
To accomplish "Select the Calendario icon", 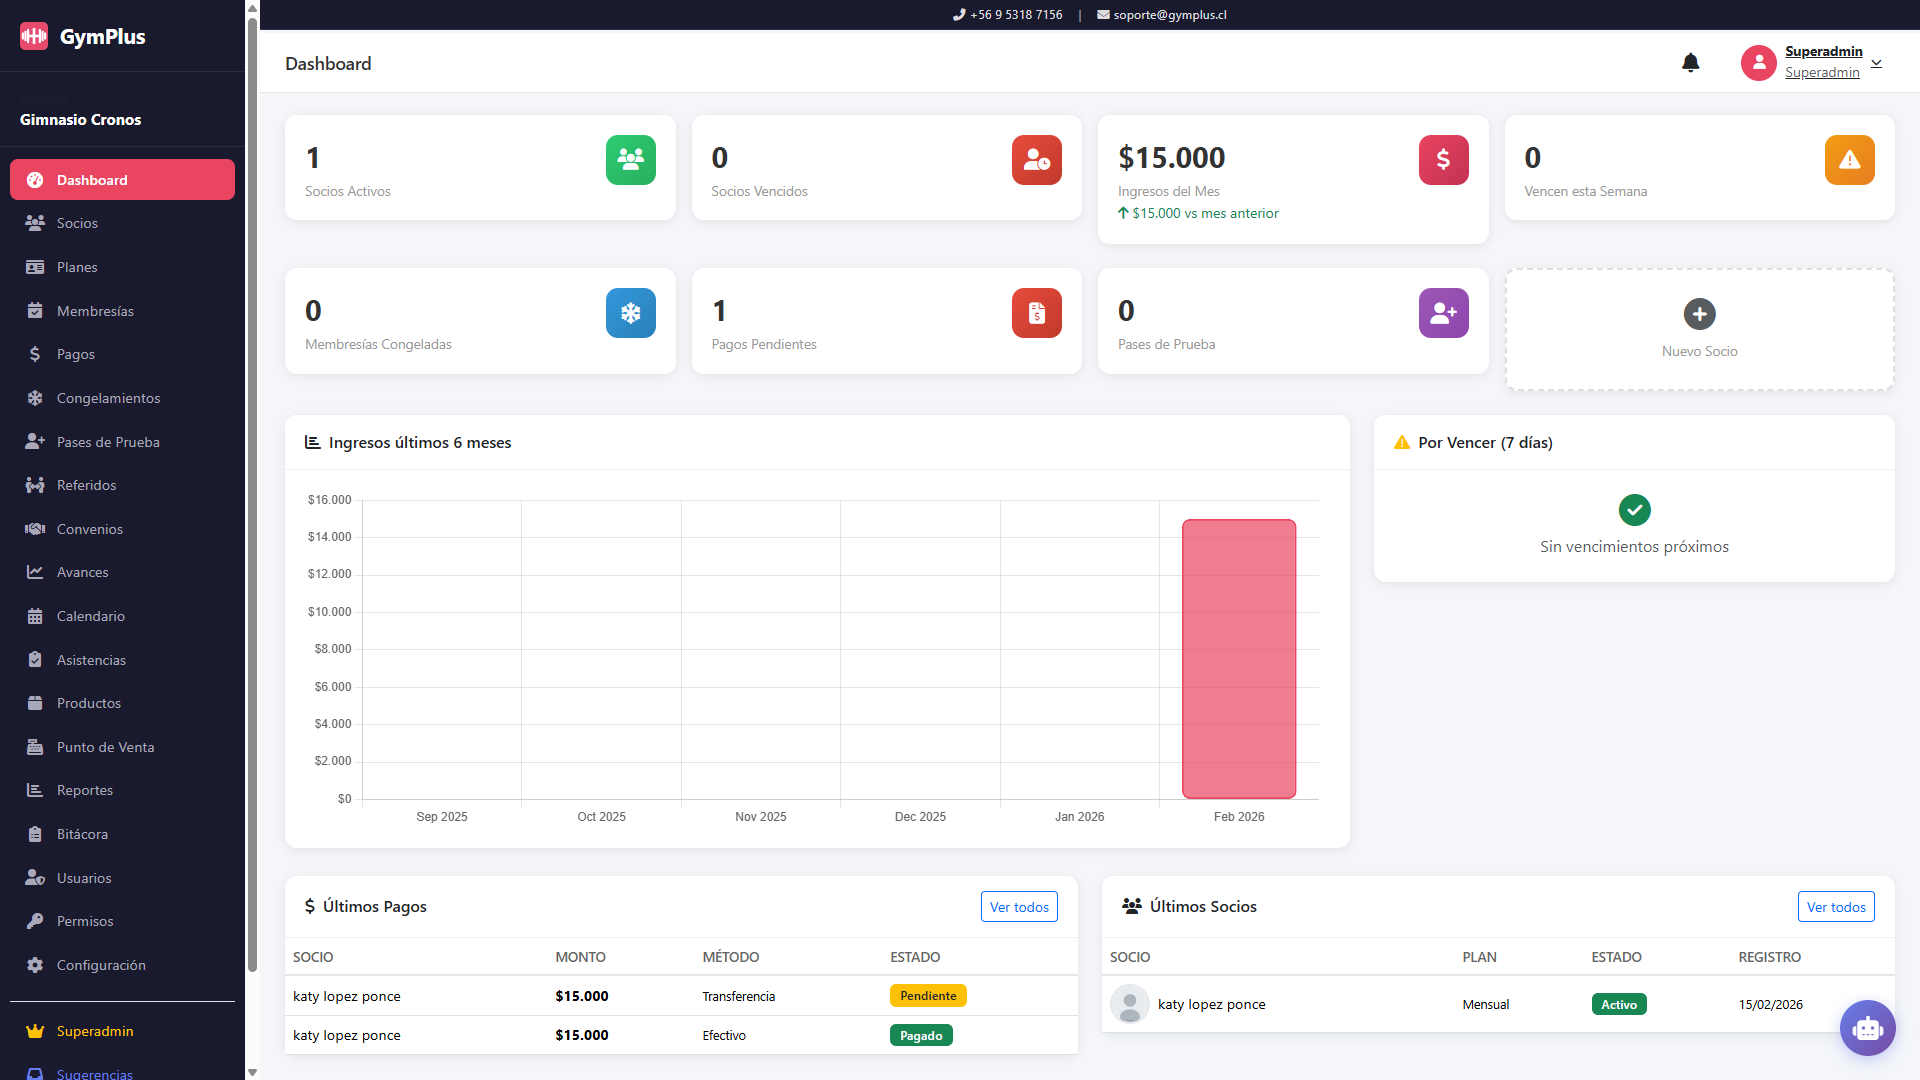I will coord(35,615).
